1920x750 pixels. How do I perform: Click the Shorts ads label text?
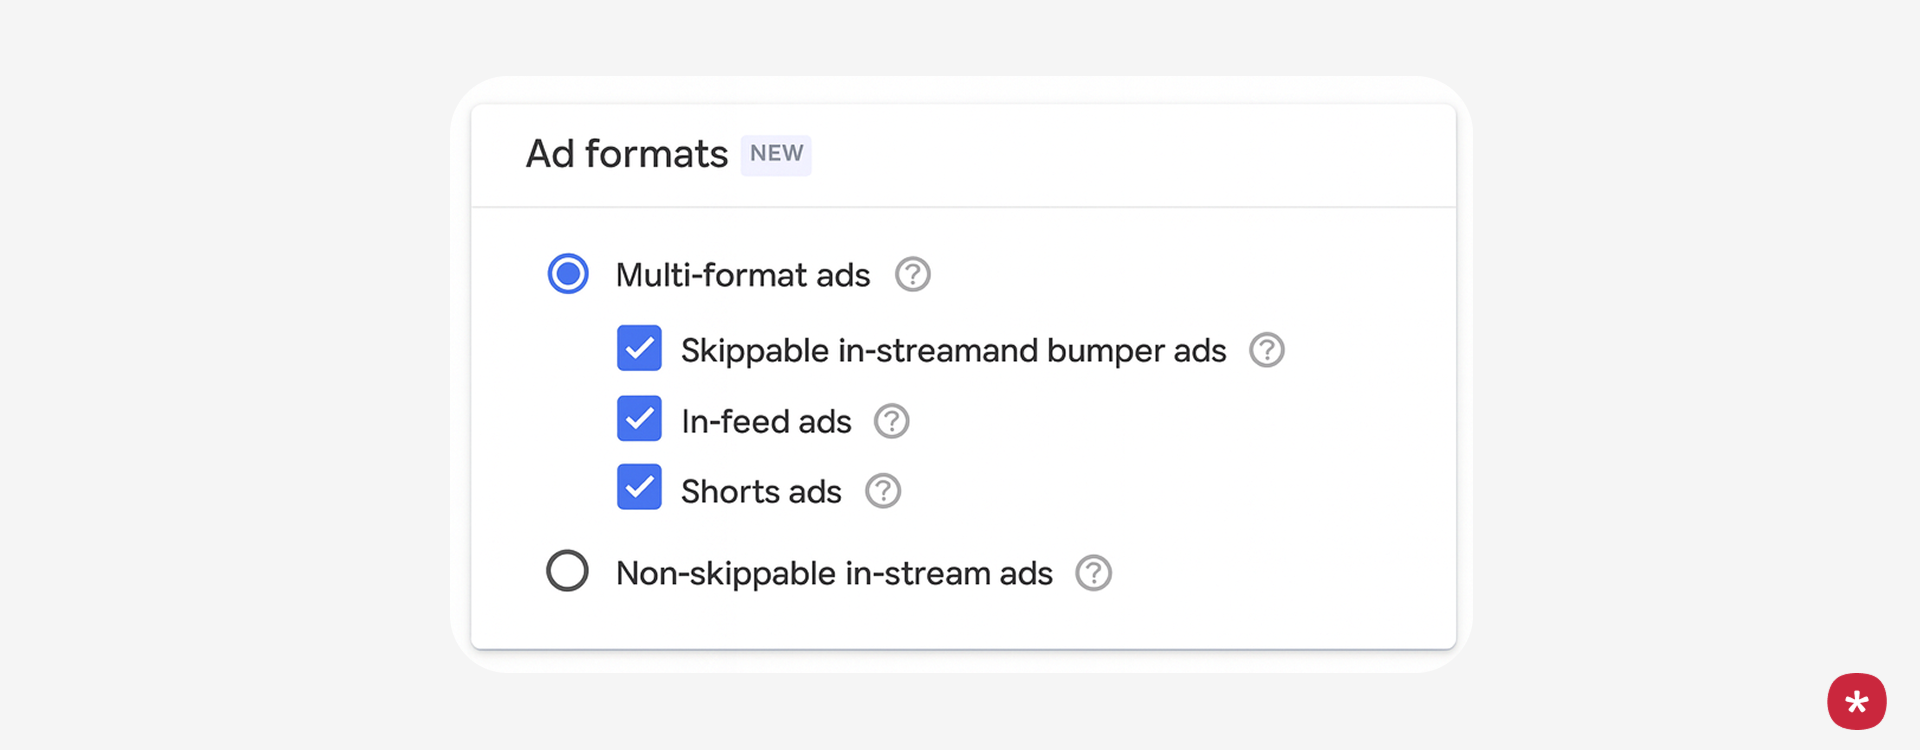tap(761, 492)
